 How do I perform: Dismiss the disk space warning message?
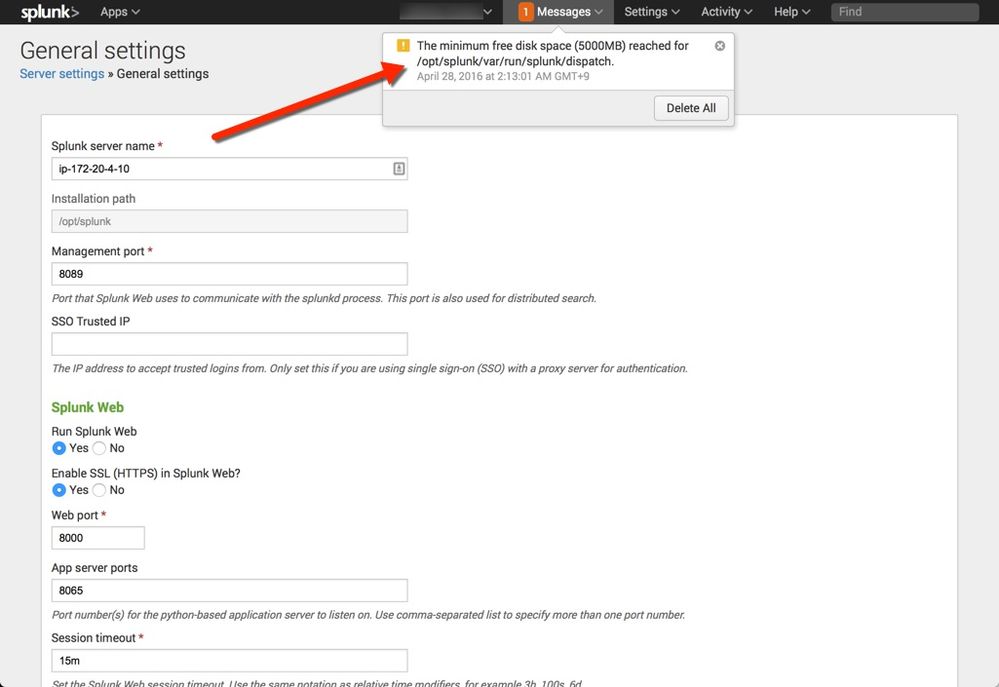[x=719, y=46]
